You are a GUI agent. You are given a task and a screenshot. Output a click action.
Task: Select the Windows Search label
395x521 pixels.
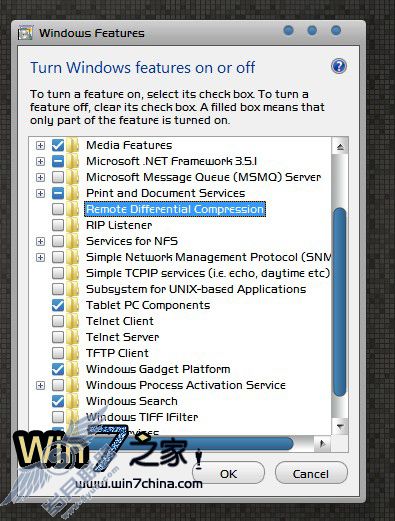[132, 401]
